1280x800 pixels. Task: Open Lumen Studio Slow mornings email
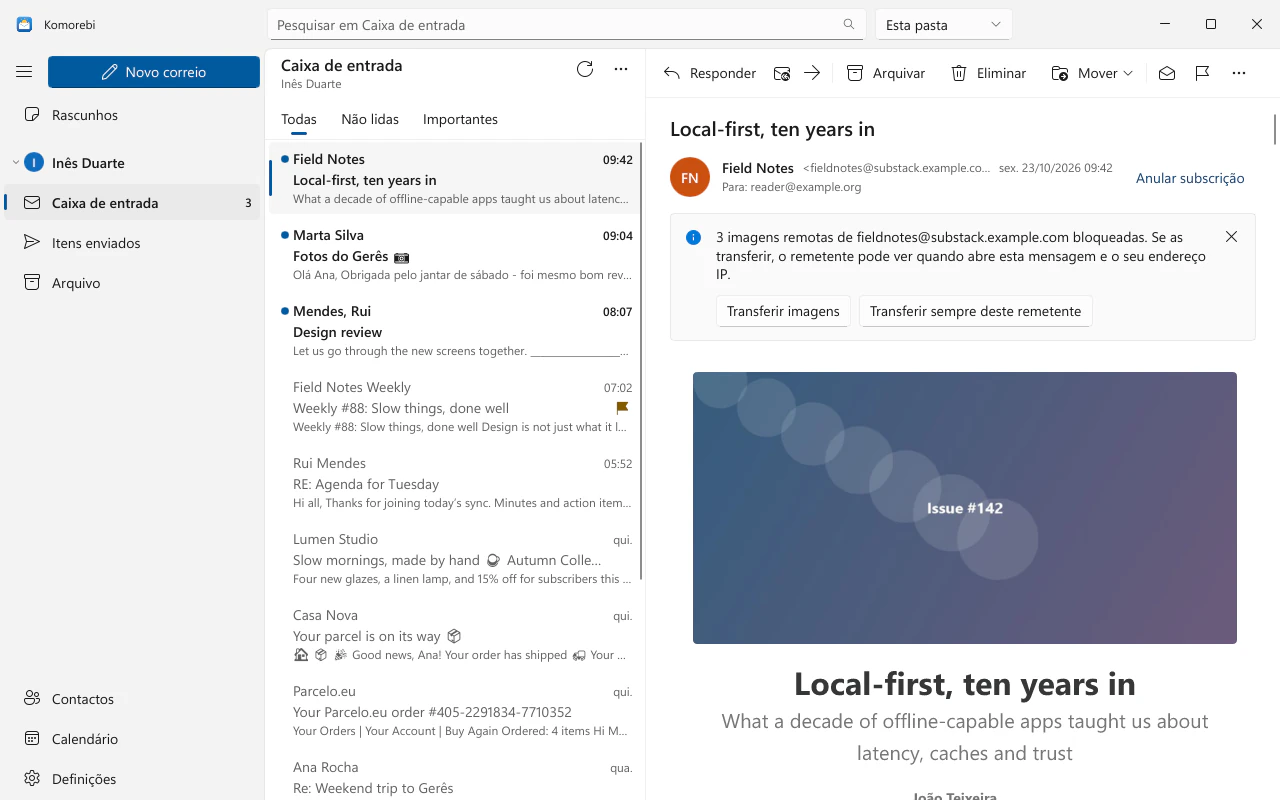coord(455,560)
